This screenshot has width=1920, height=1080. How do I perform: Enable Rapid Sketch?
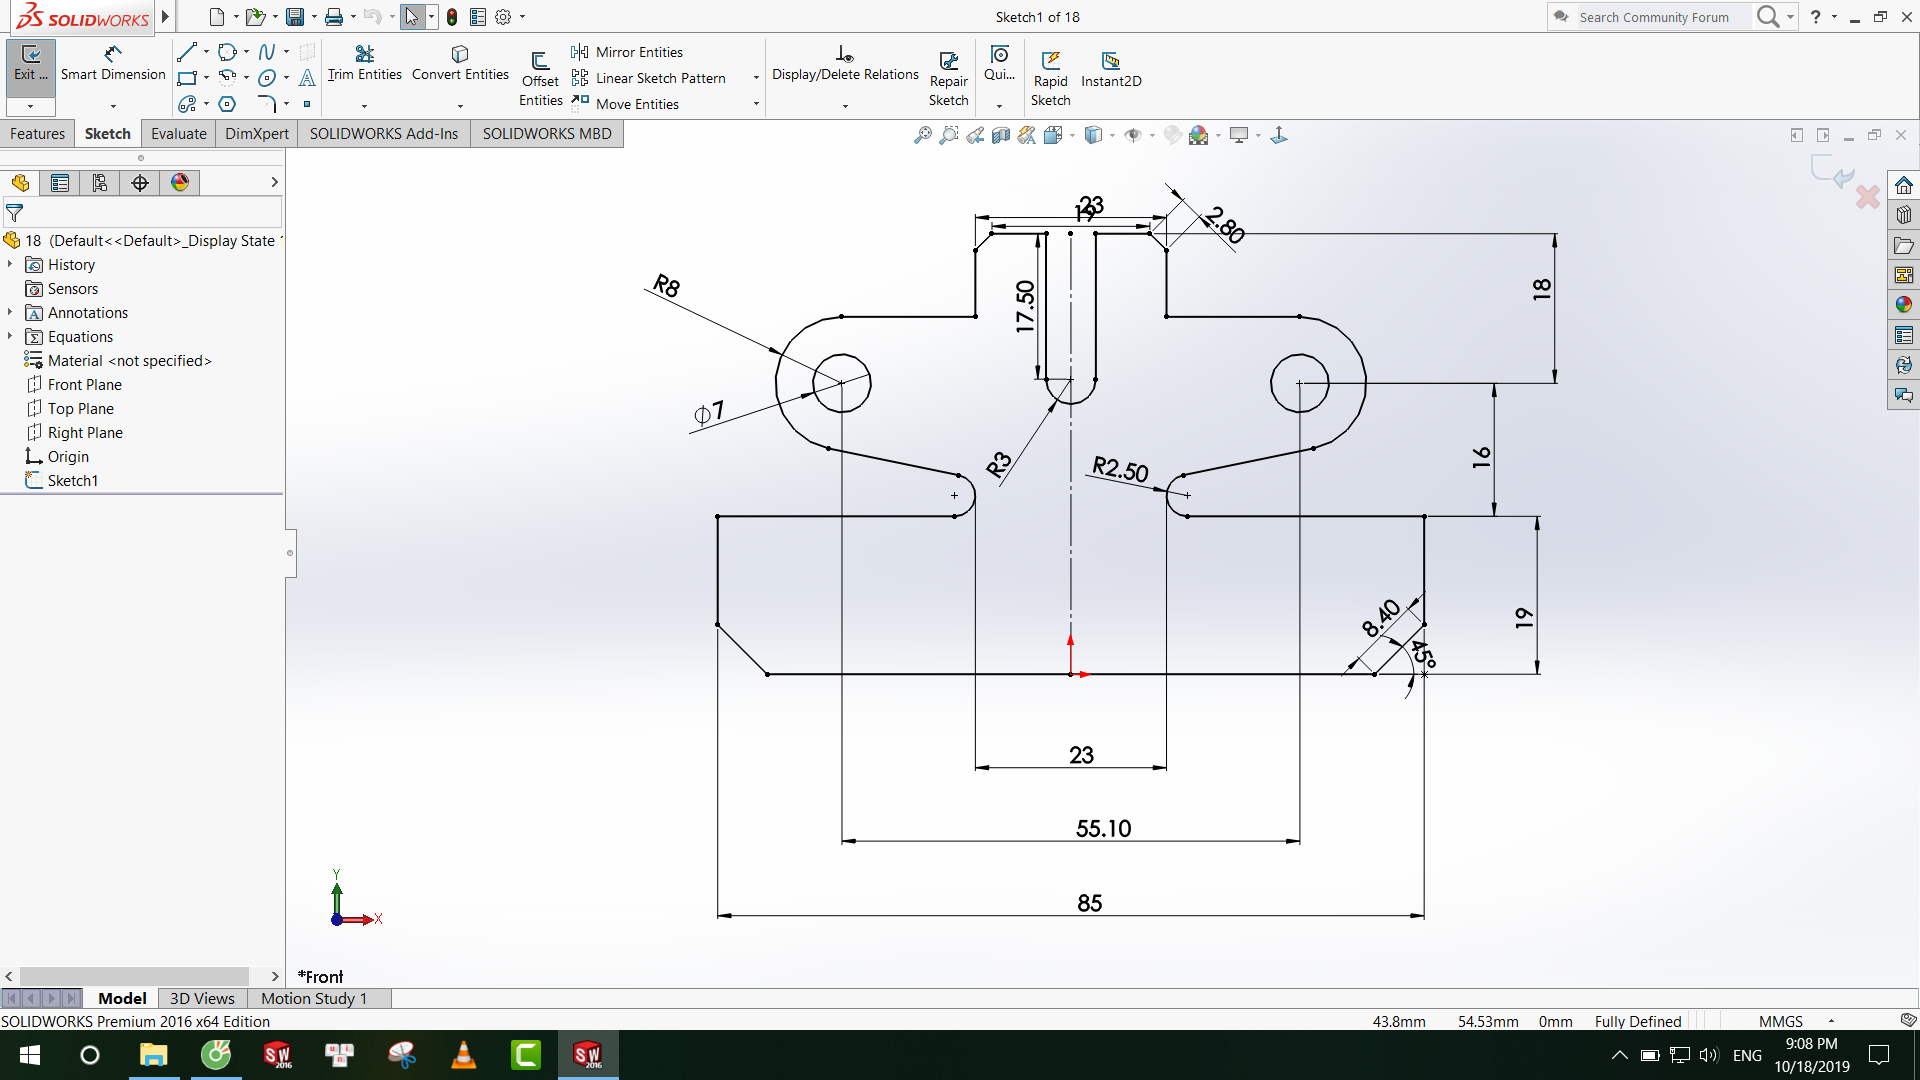pos(1050,78)
